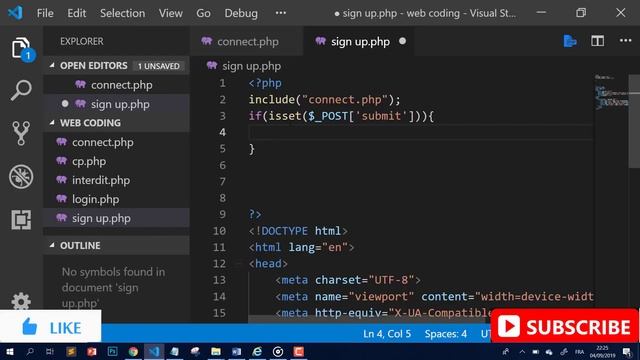
Task: Open editor More Actions ellipsis
Action: point(625,40)
